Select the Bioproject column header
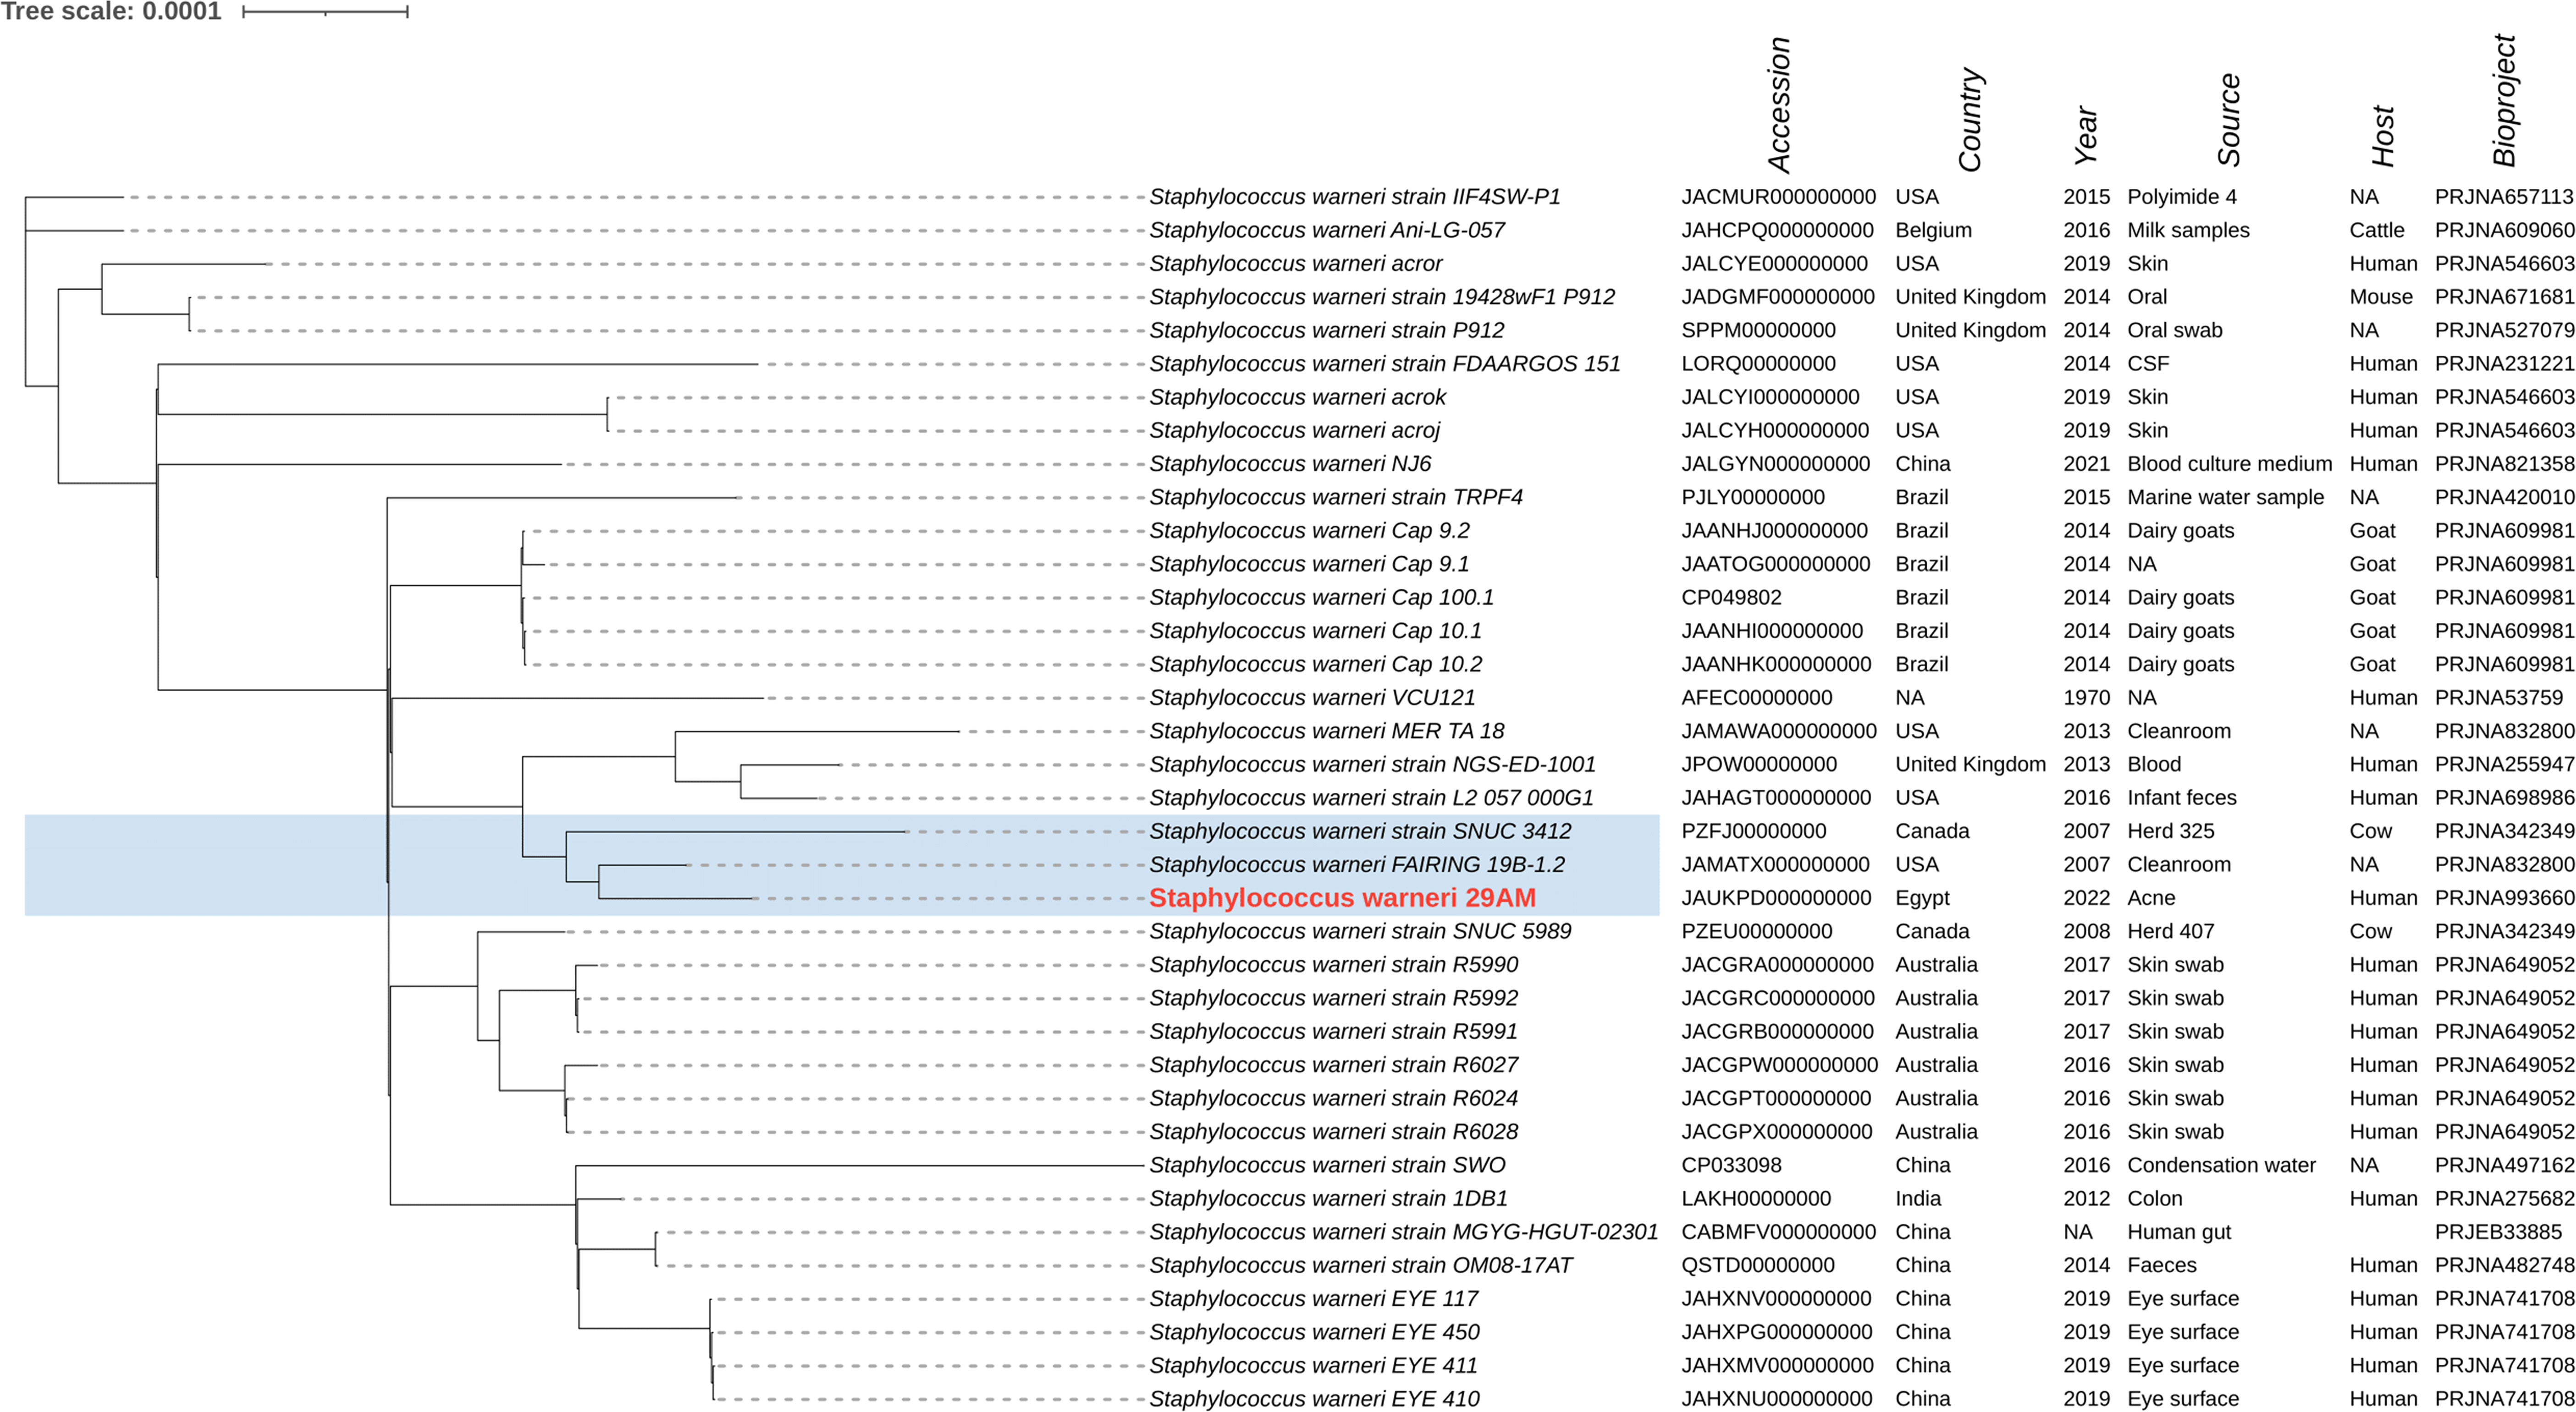Viewport: 2576px width, 1412px height. click(x=2503, y=100)
